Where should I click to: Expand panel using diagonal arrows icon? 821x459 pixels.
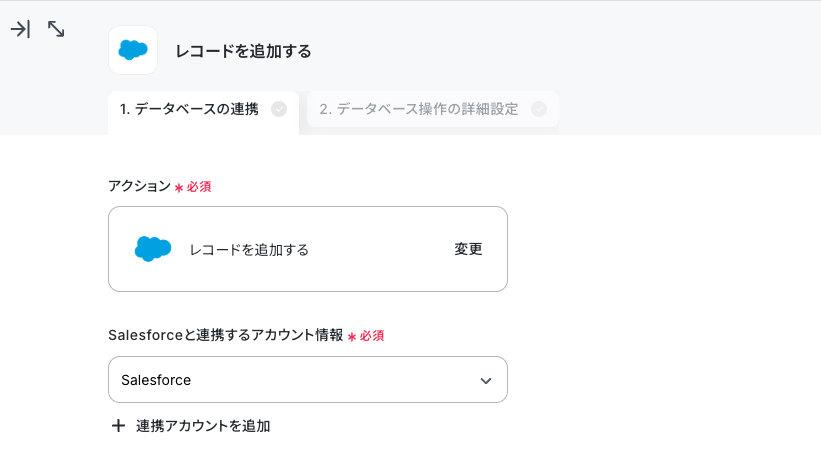point(56,29)
